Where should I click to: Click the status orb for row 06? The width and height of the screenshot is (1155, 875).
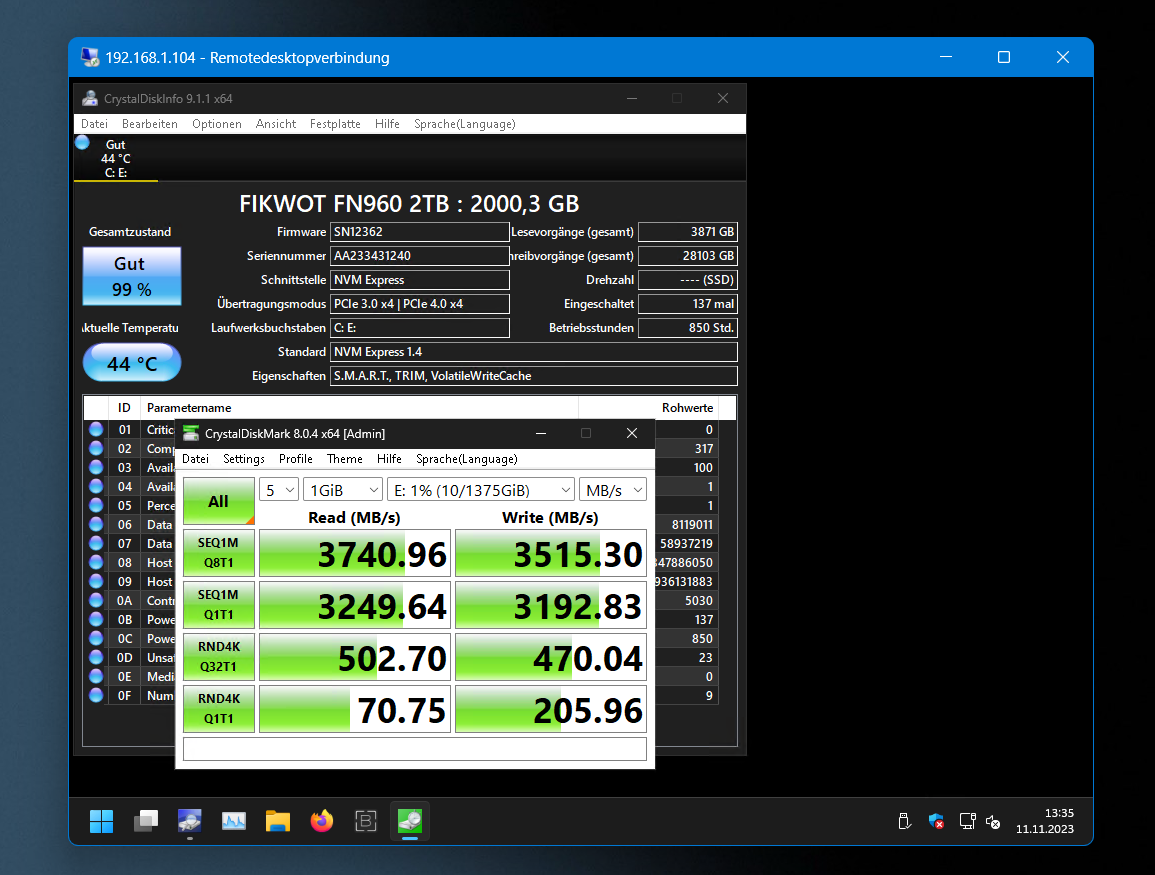96,524
